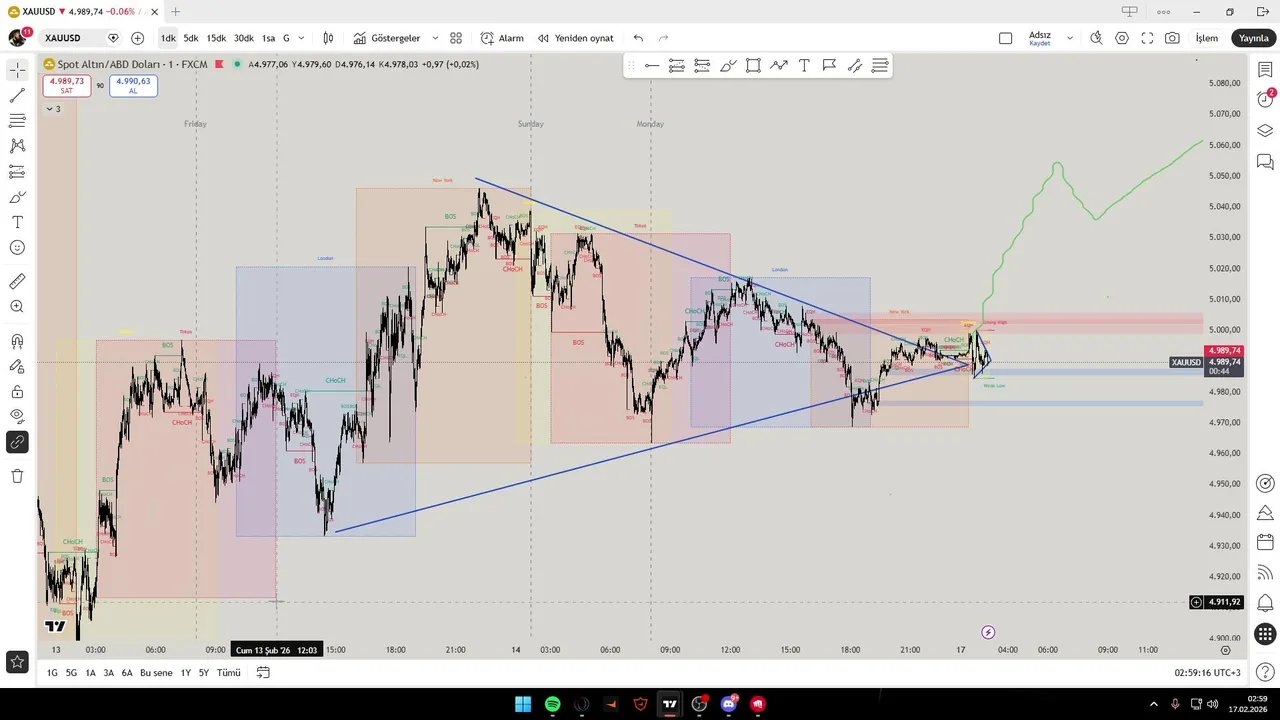Open the timezone menu UTC+3

pyautogui.click(x=1208, y=673)
